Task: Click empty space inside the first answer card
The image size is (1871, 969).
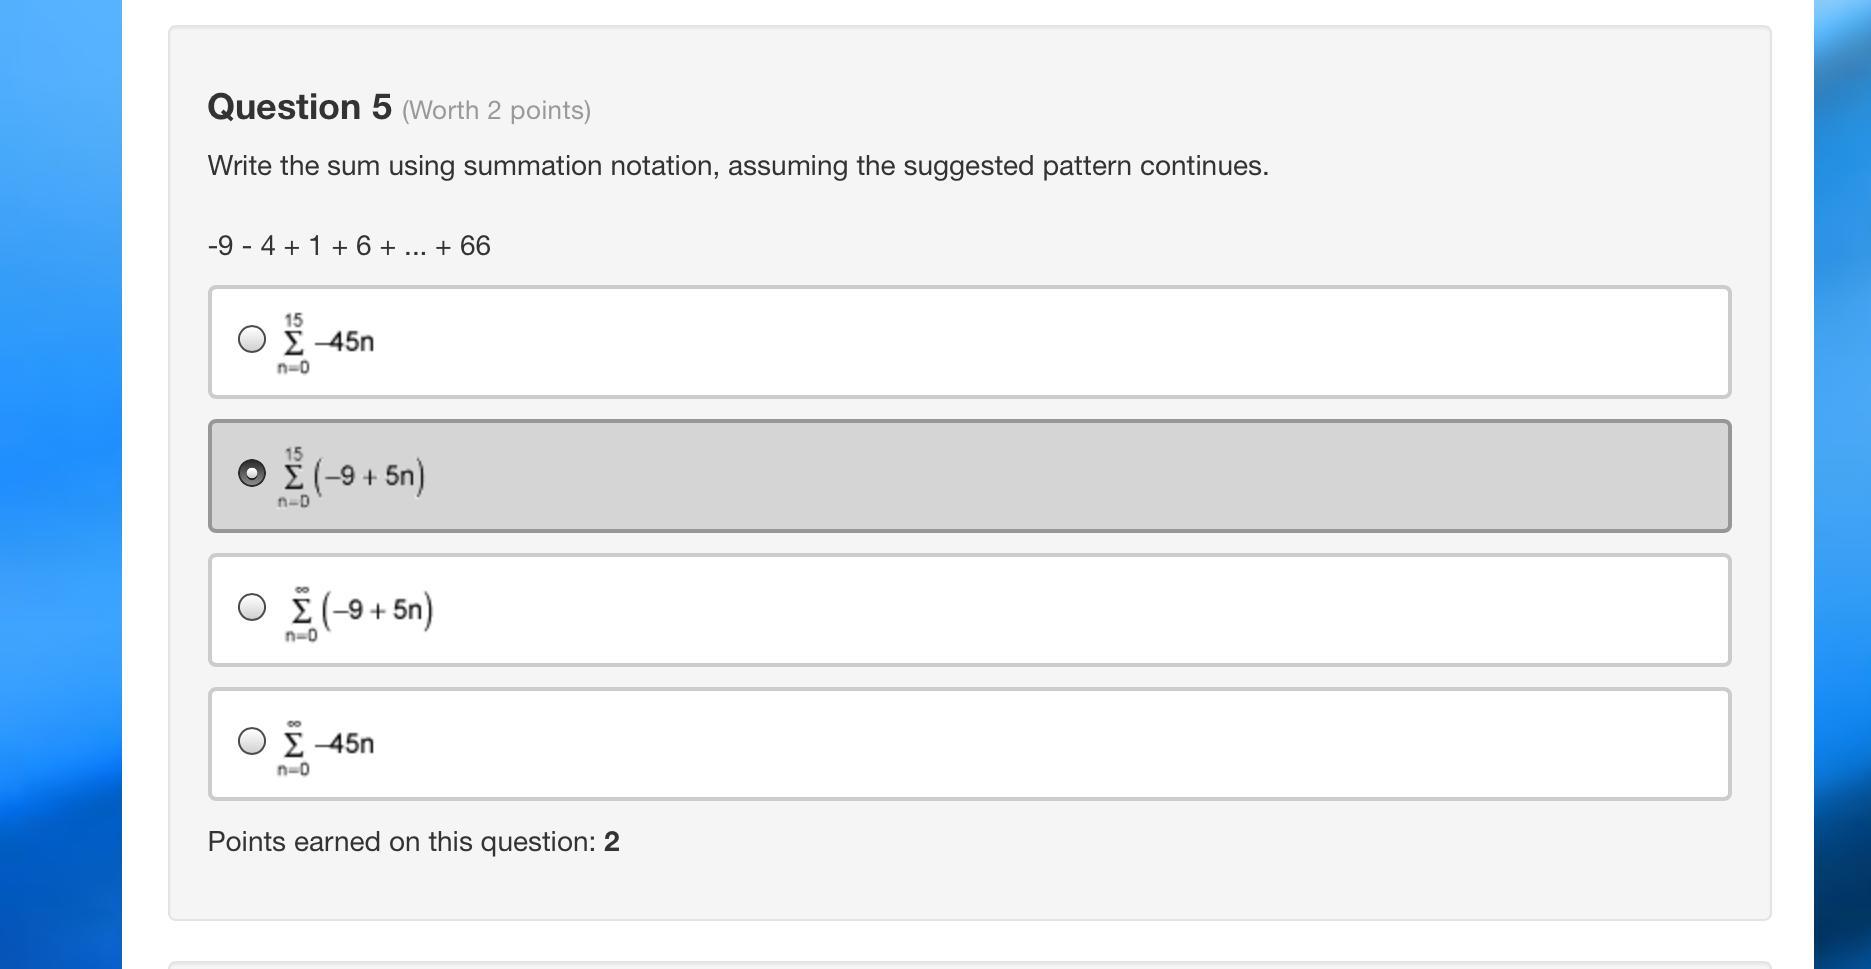Action: pos(1000,342)
